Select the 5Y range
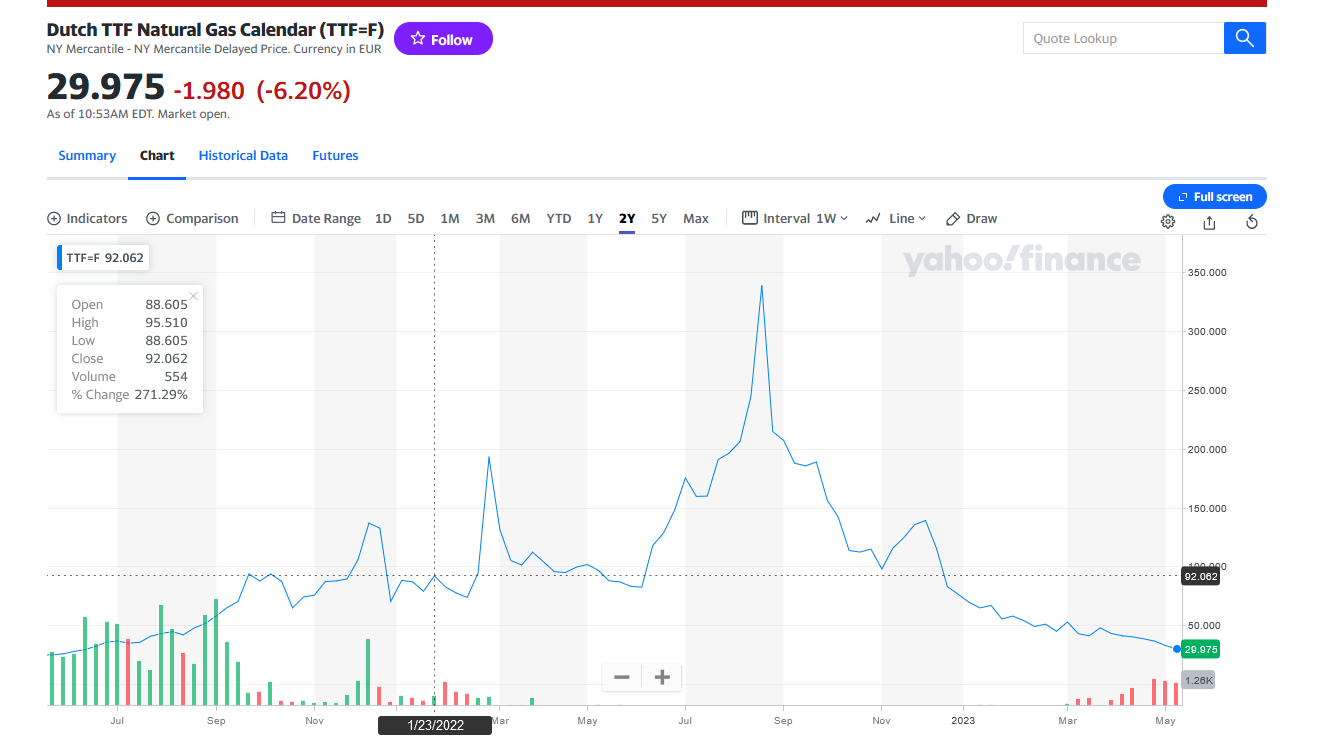Viewport: 1323px width, 739px height. [659, 218]
